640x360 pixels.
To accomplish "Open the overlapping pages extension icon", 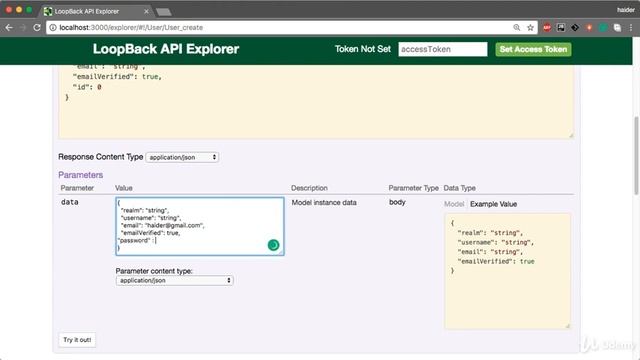I will [617, 27].
